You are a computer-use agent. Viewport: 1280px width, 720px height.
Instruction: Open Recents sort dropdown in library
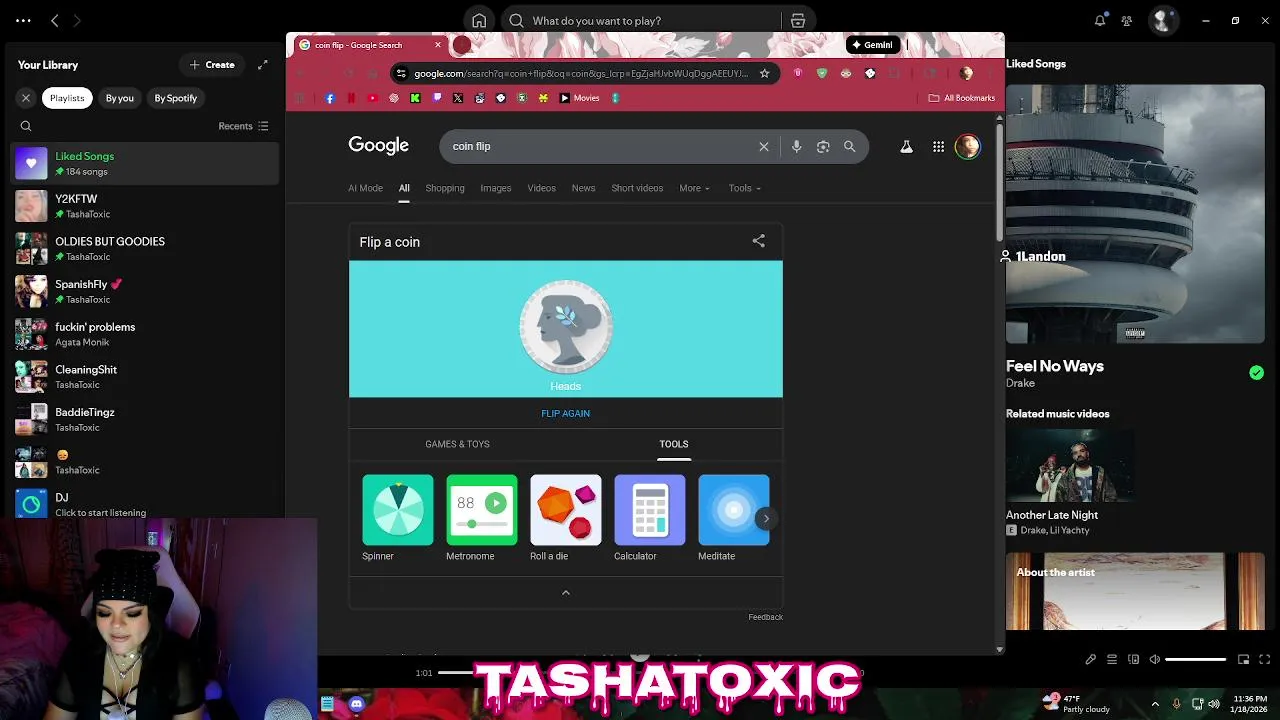243,126
